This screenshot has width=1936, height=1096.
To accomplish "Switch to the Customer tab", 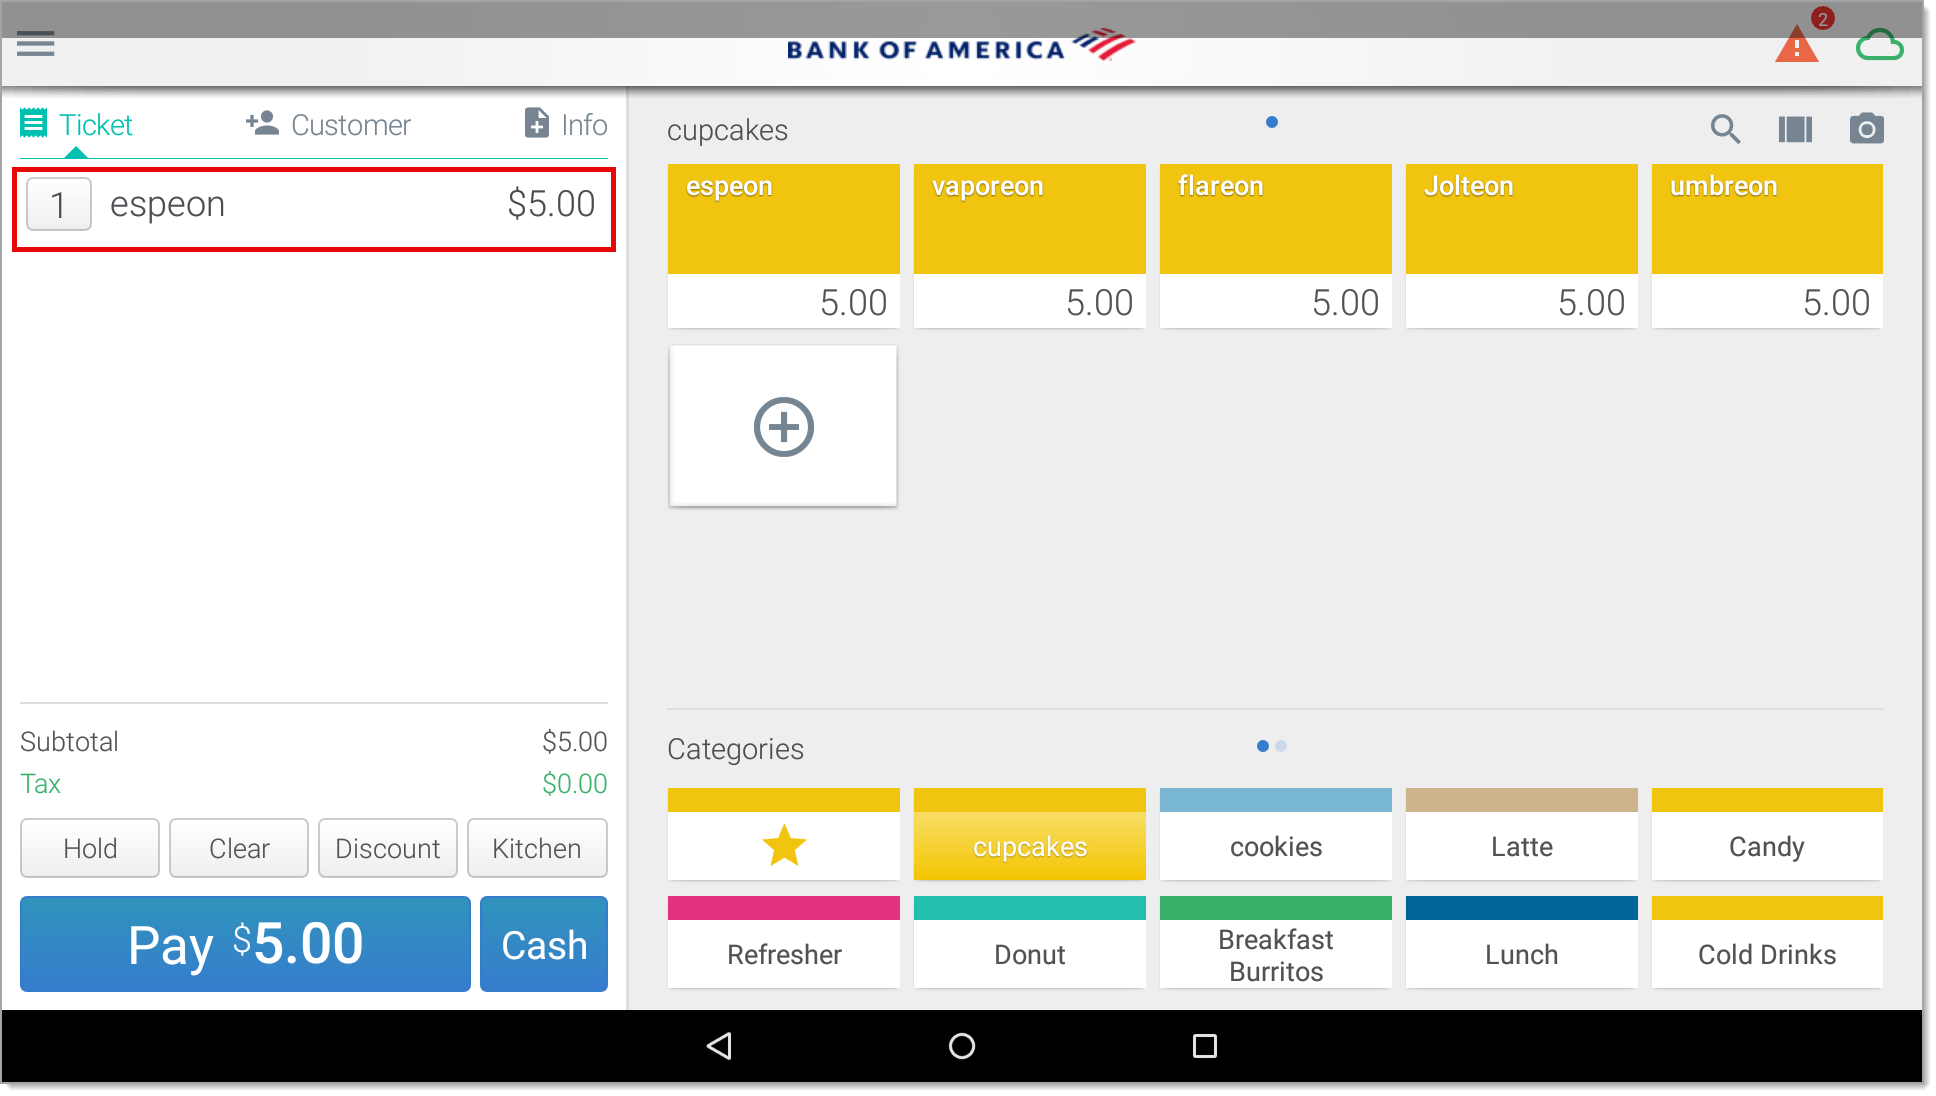I will (x=328, y=125).
